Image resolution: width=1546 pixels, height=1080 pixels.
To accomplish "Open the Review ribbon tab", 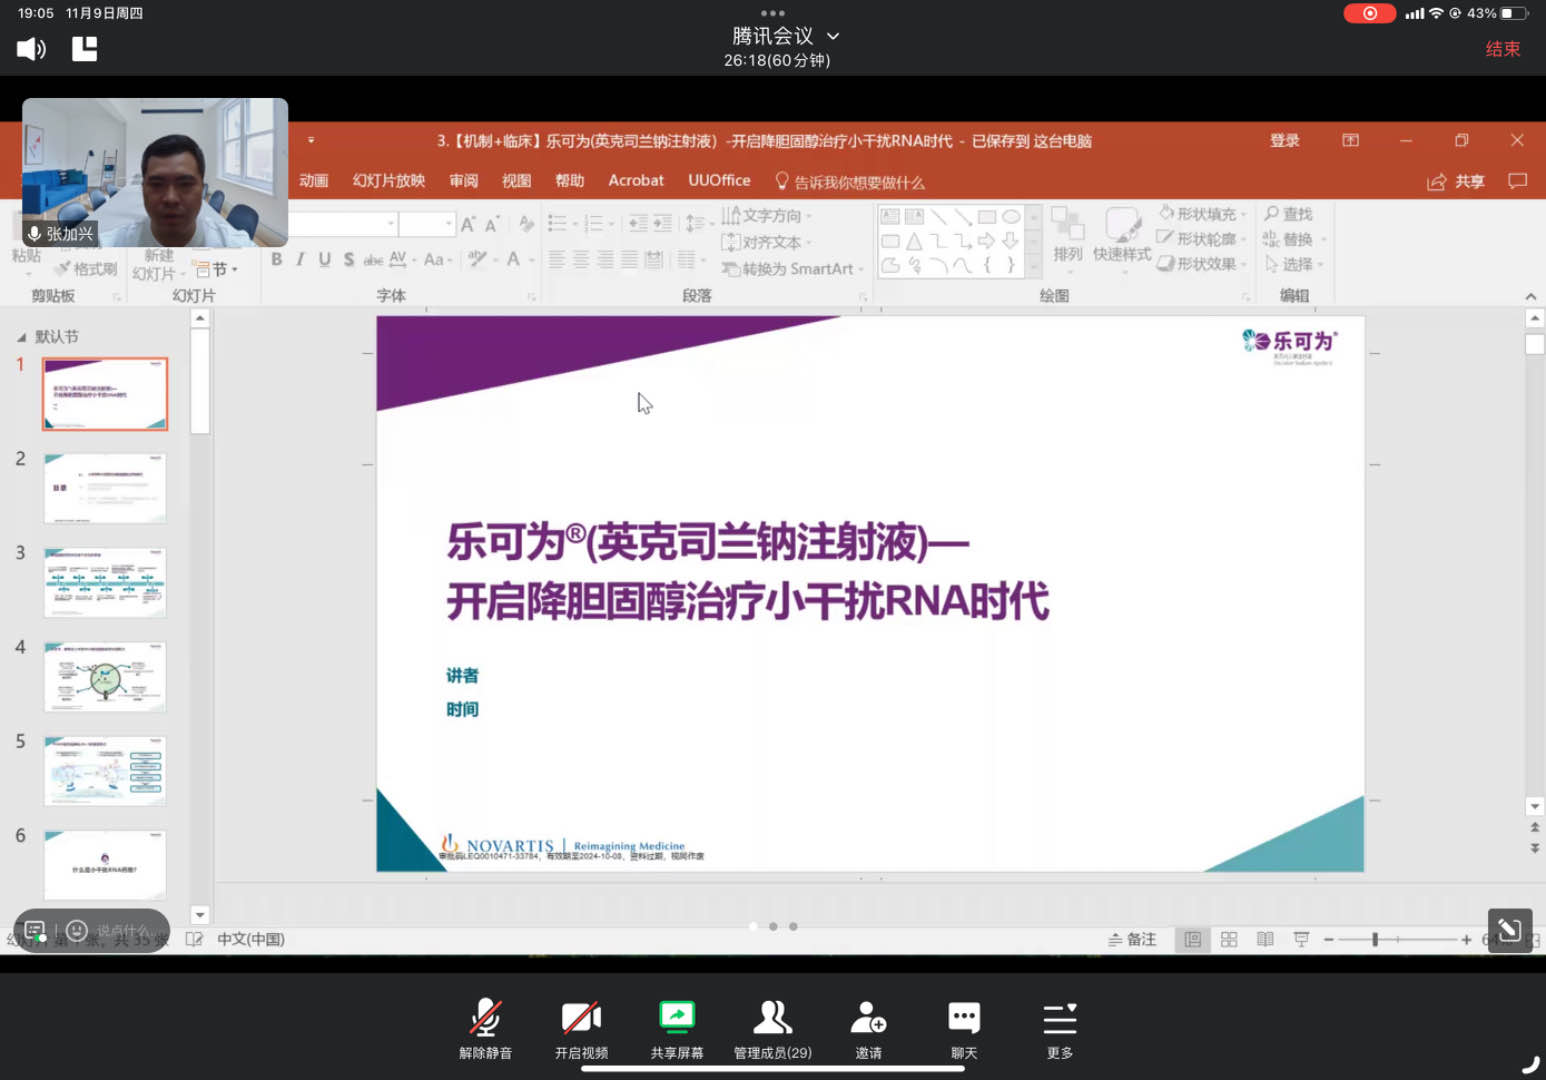I will [463, 181].
